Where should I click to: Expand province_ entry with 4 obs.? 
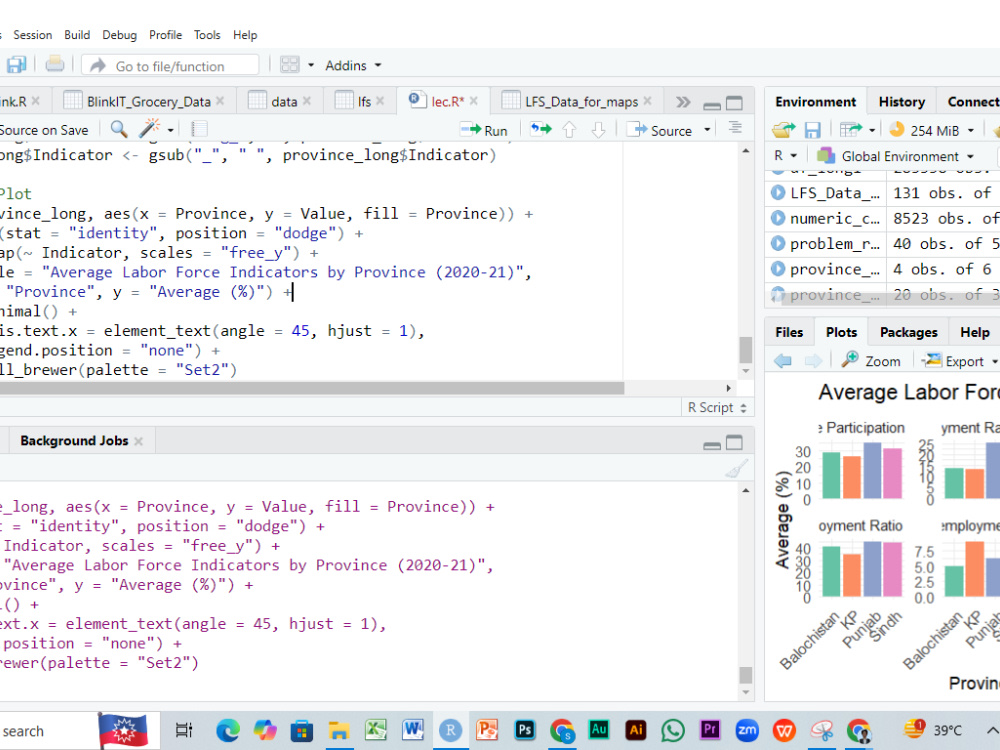tap(777, 269)
